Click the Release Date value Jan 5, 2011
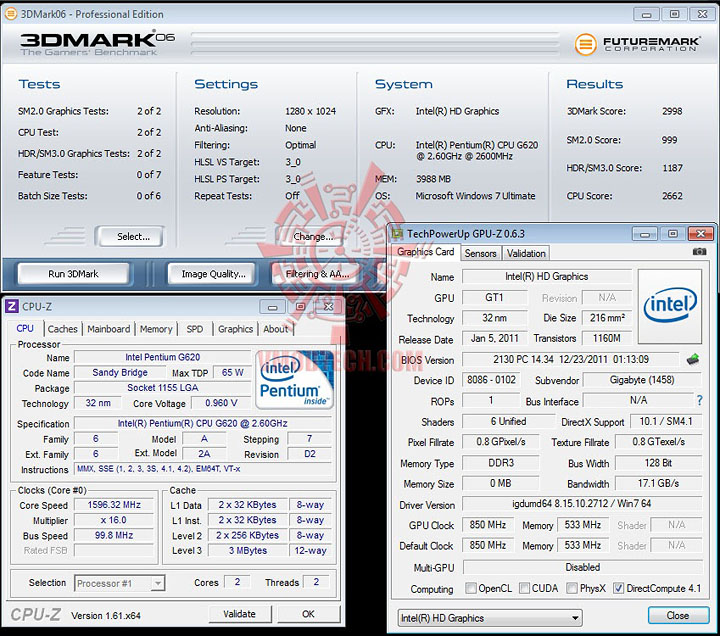The width and height of the screenshot is (720, 636). point(495,338)
